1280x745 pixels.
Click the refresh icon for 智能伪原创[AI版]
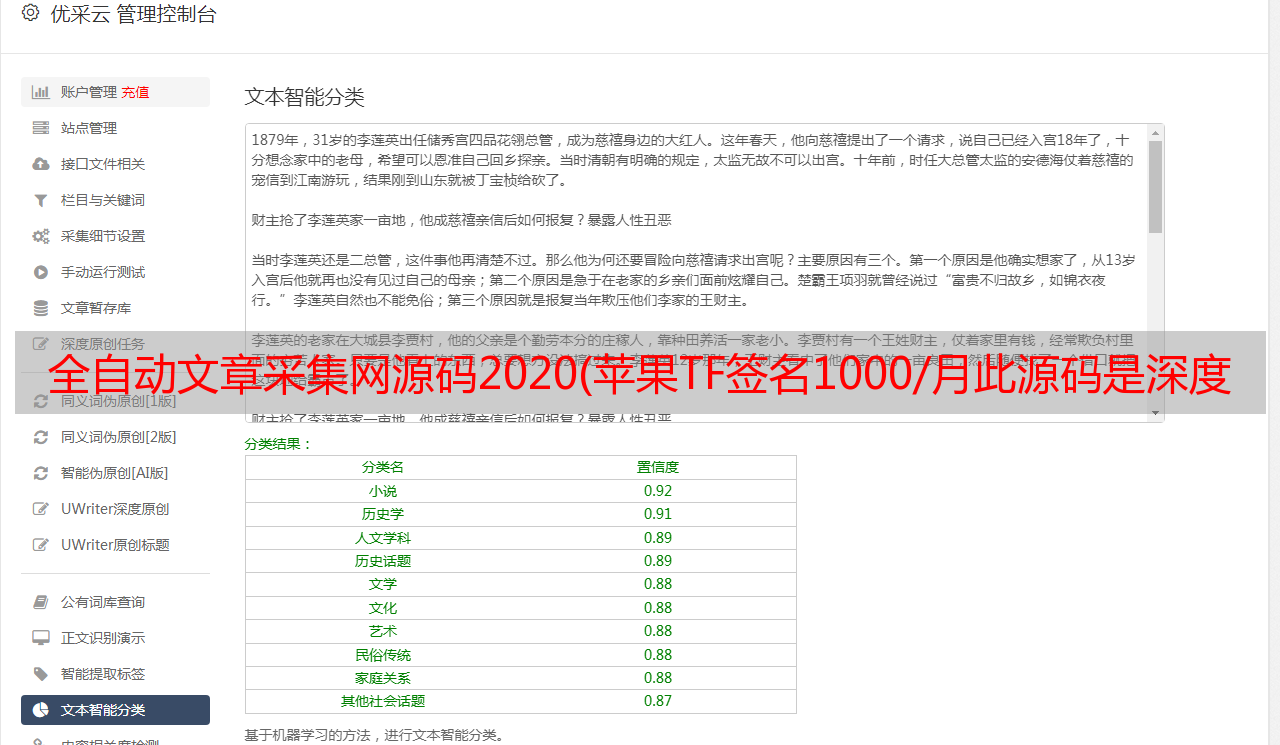click(41, 473)
